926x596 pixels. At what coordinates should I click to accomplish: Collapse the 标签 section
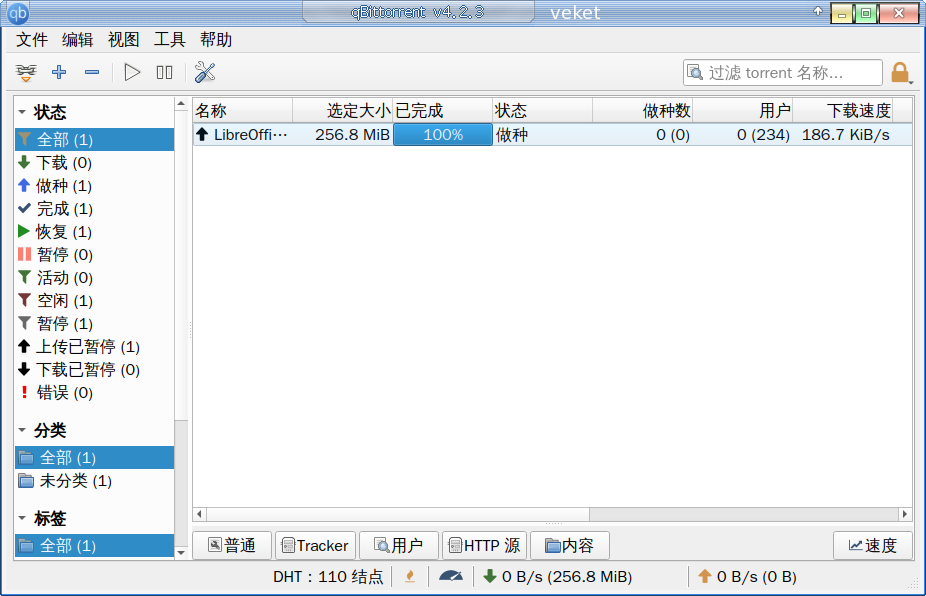point(22,518)
